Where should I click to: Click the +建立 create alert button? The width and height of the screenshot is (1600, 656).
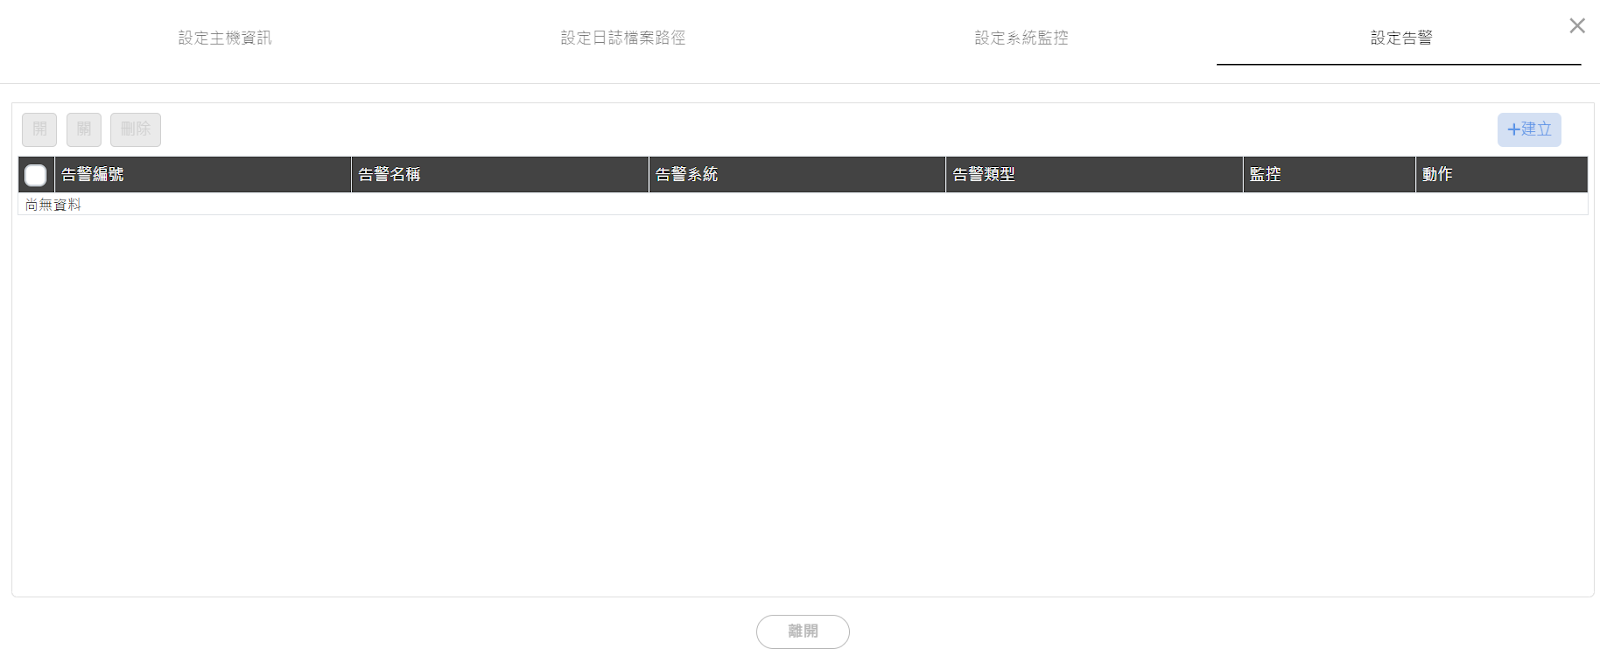tap(1529, 130)
